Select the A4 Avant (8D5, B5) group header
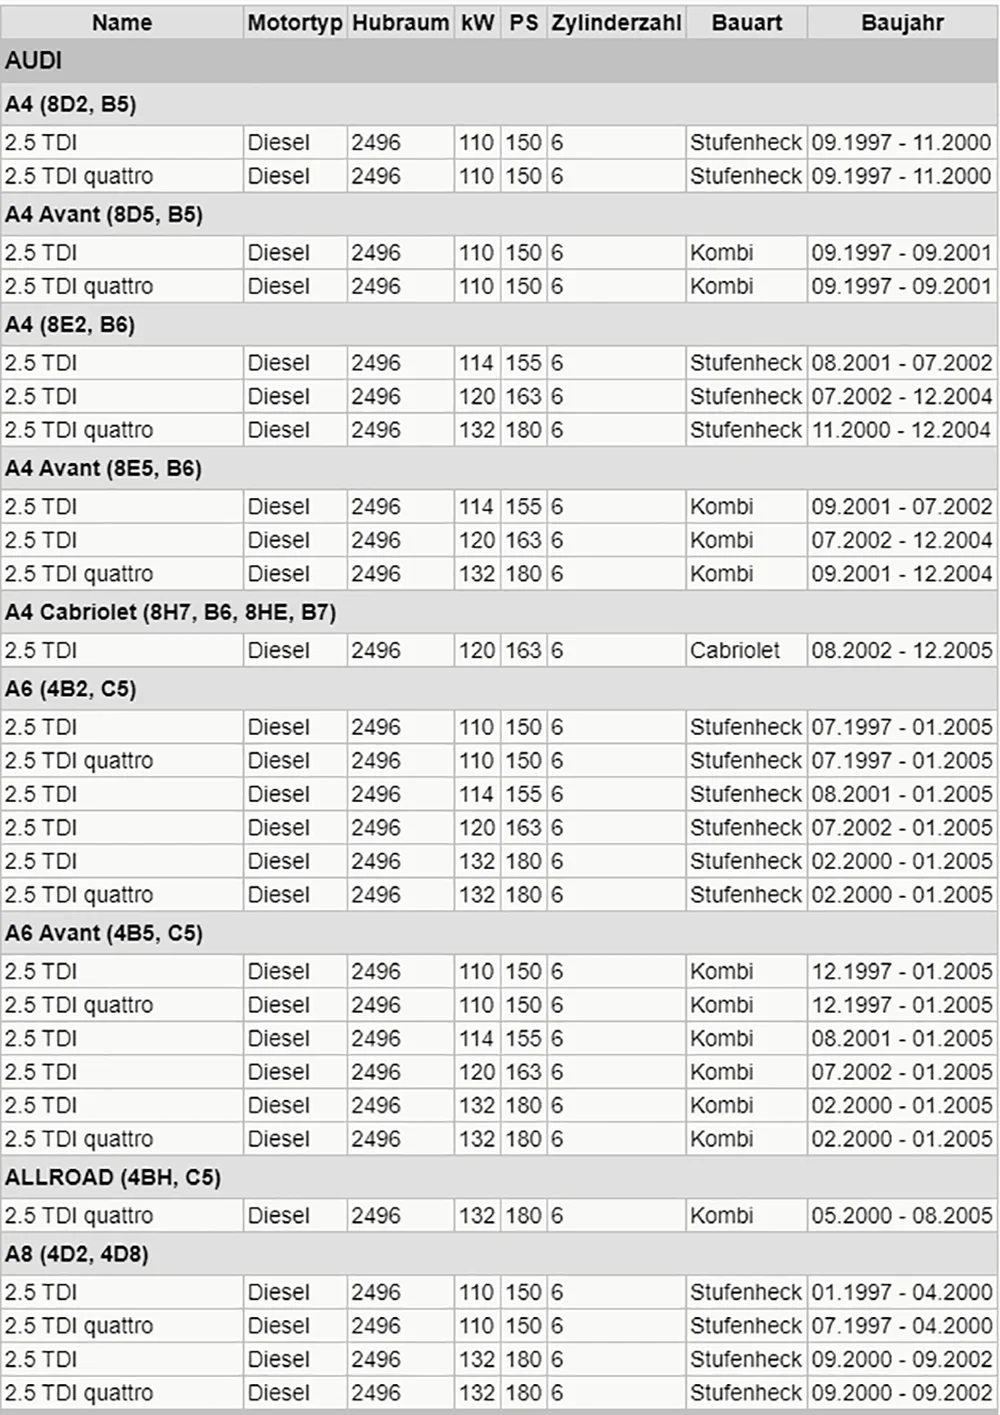The height and width of the screenshot is (1415, 1000). click(x=499, y=214)
